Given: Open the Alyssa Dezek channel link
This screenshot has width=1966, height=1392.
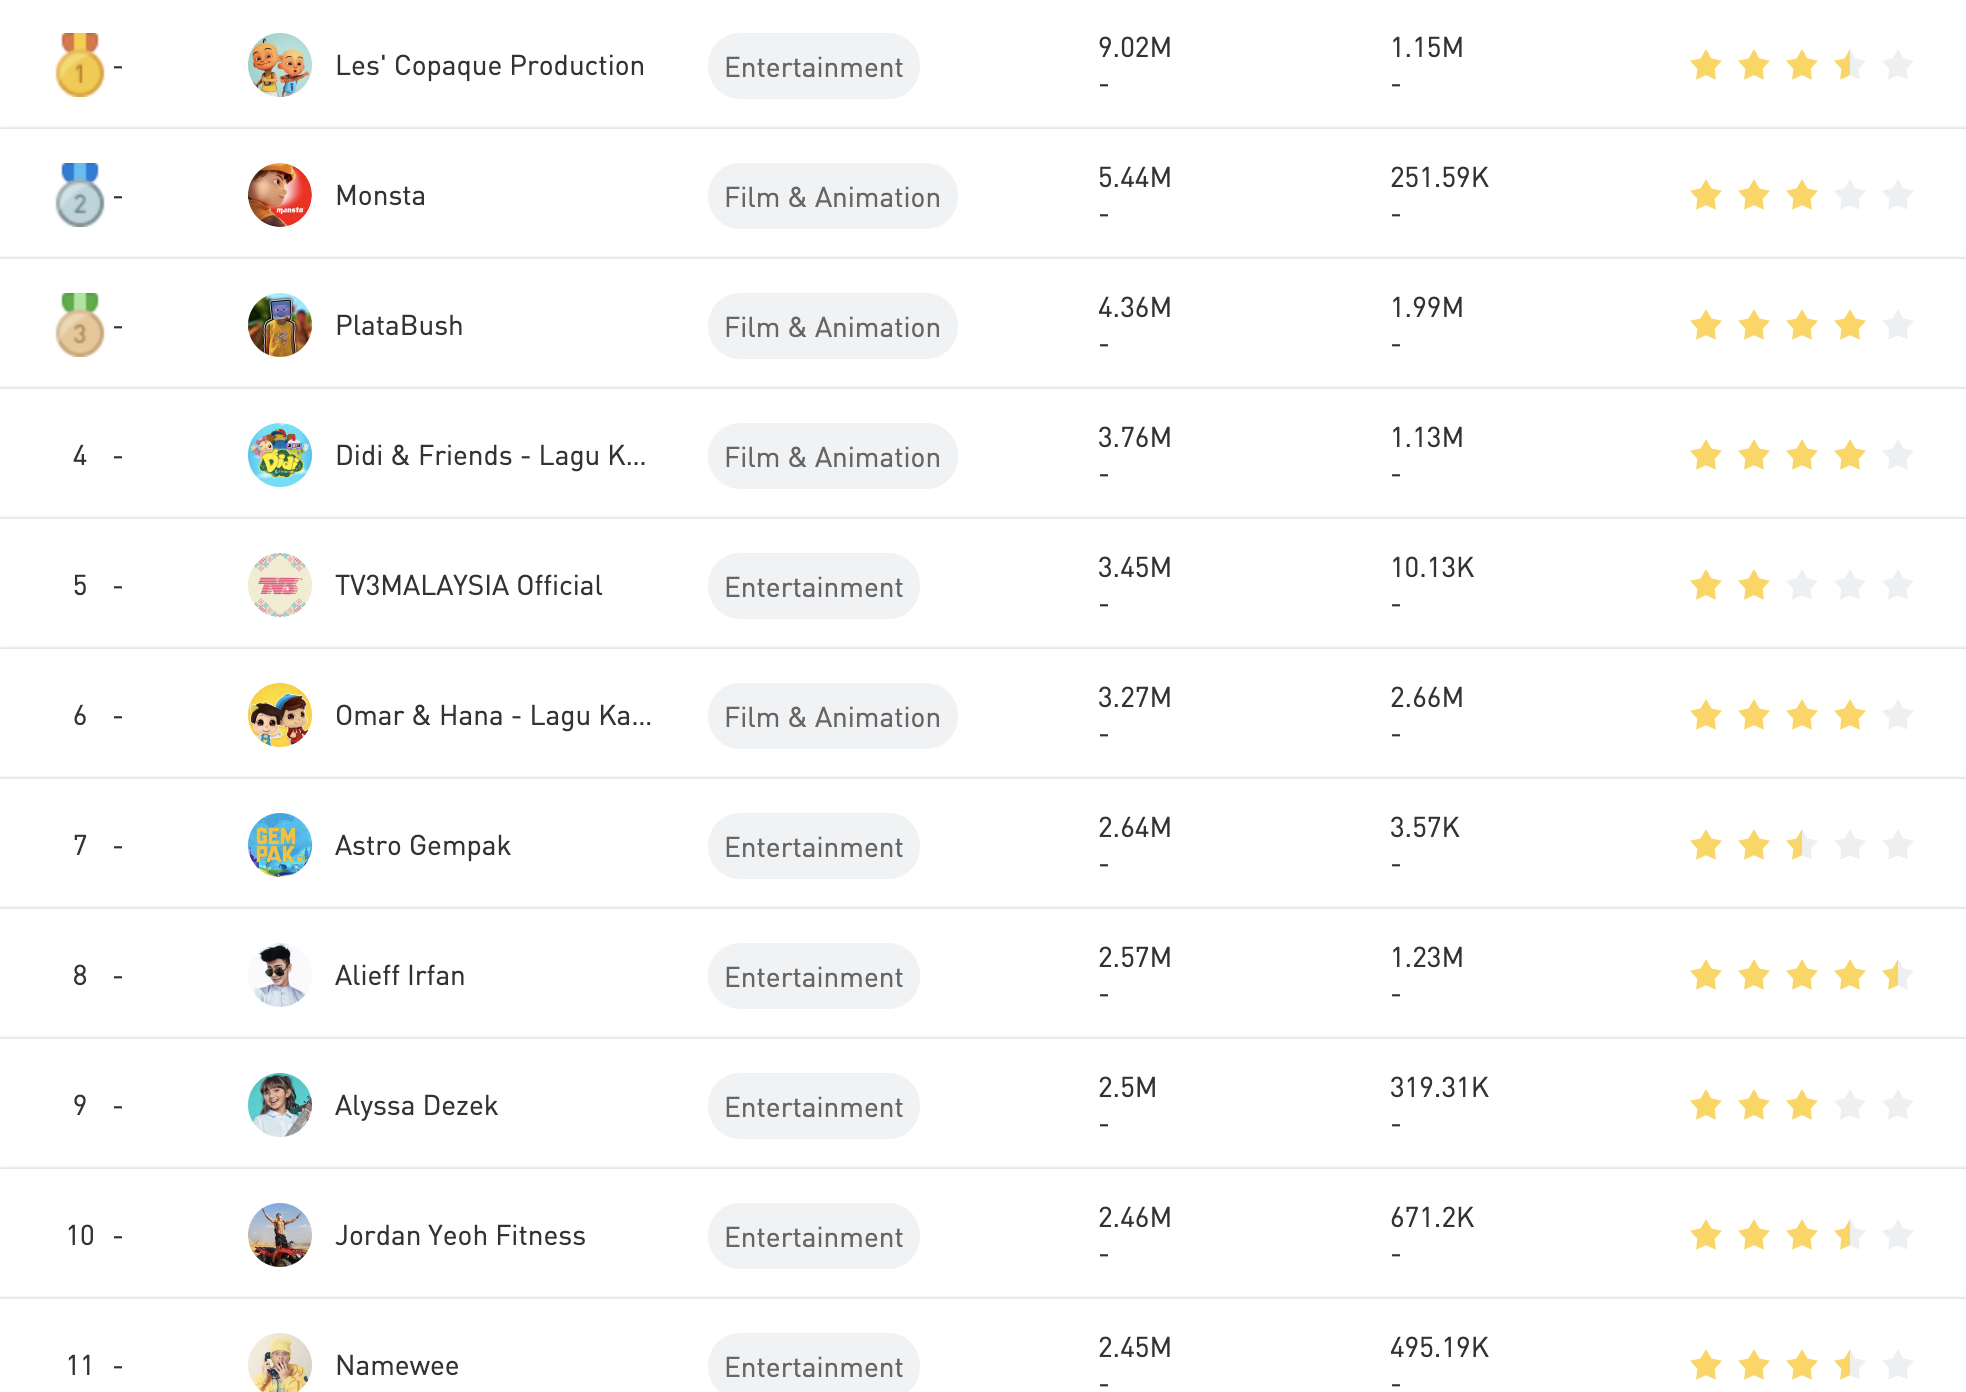Looking at the screenshot, I should pyautogui.click(x=416, y=1106).
